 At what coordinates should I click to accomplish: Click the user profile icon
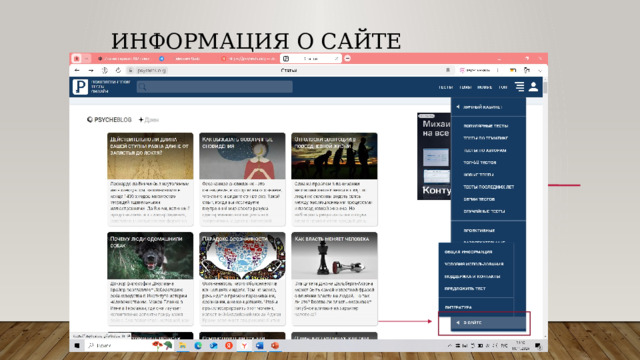coord(533,87)
